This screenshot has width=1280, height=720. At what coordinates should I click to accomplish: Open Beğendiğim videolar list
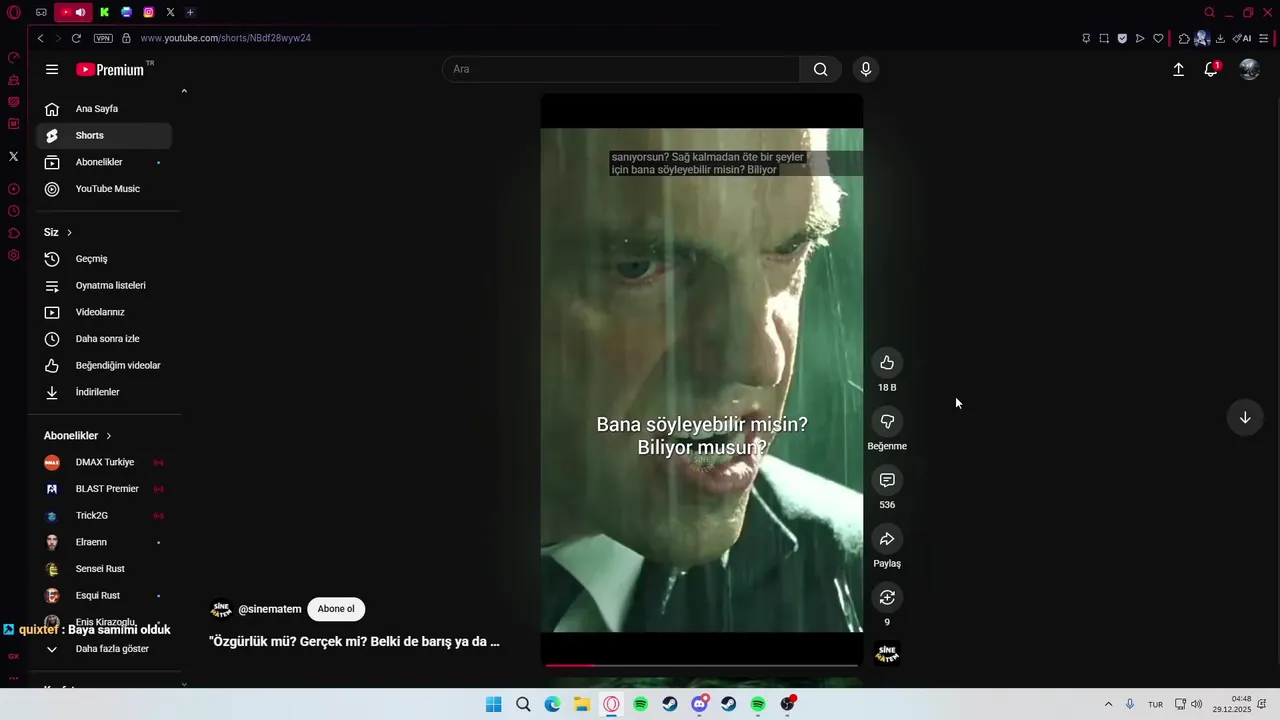pos(104,365)
